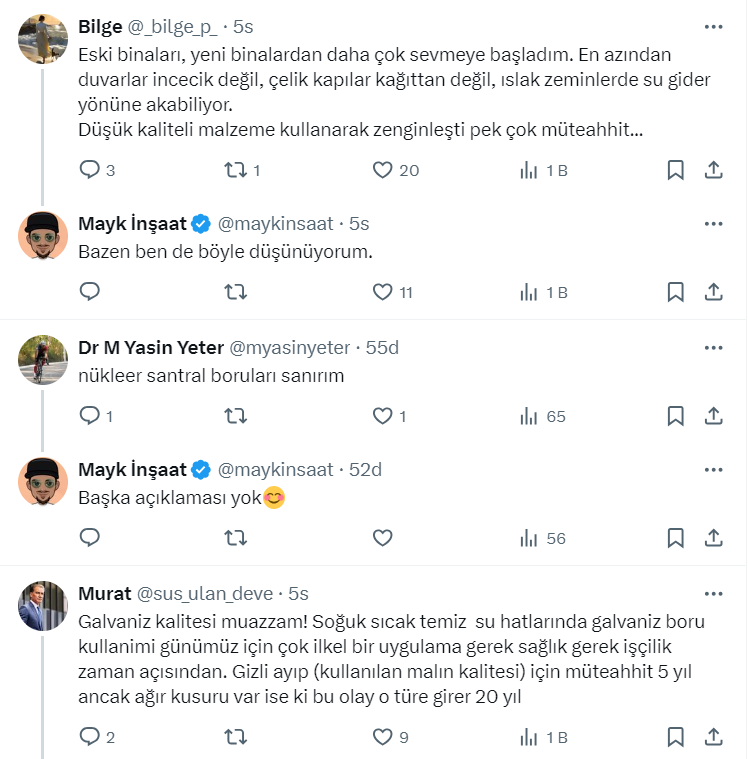Click Dr M Yasin Yeter's profile picture
748x759 pixels.
tap(43, 361)
